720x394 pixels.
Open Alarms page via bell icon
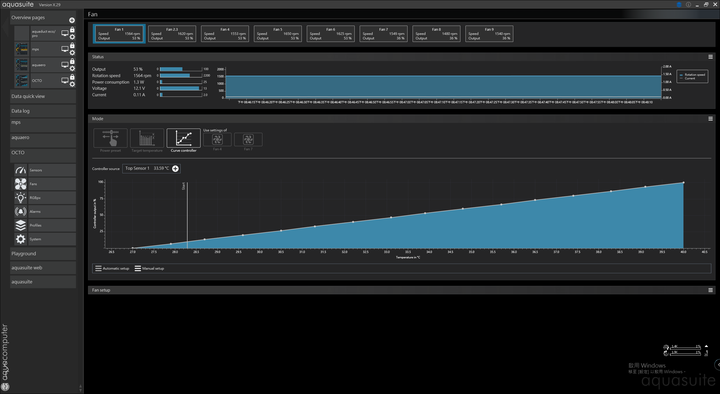coord(21,212)
